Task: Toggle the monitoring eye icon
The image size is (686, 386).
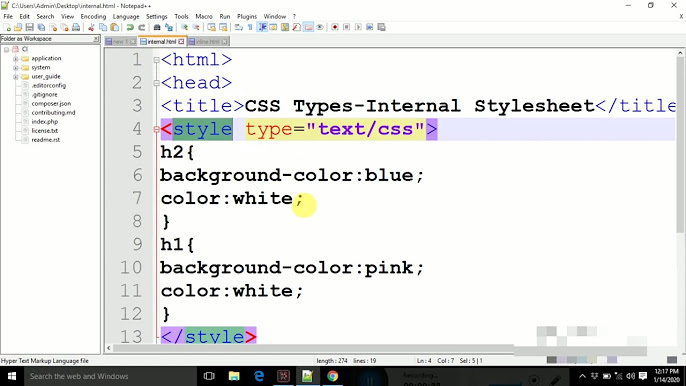Action: pos(320,27)
